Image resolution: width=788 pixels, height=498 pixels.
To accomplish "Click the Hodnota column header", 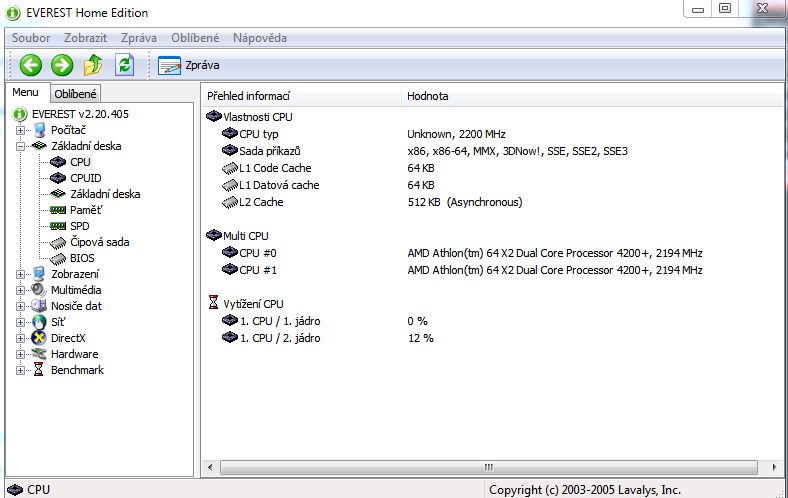I will click(592, 96).
